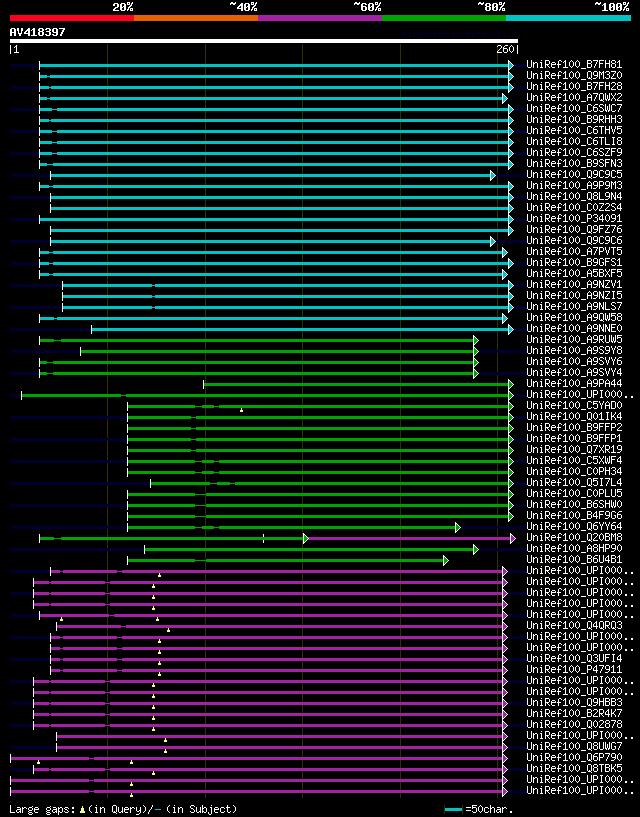Screen dimensions: 640x817
Task: Pick the UniRef100_C0PLU5 label
Action: click(574, 493)
